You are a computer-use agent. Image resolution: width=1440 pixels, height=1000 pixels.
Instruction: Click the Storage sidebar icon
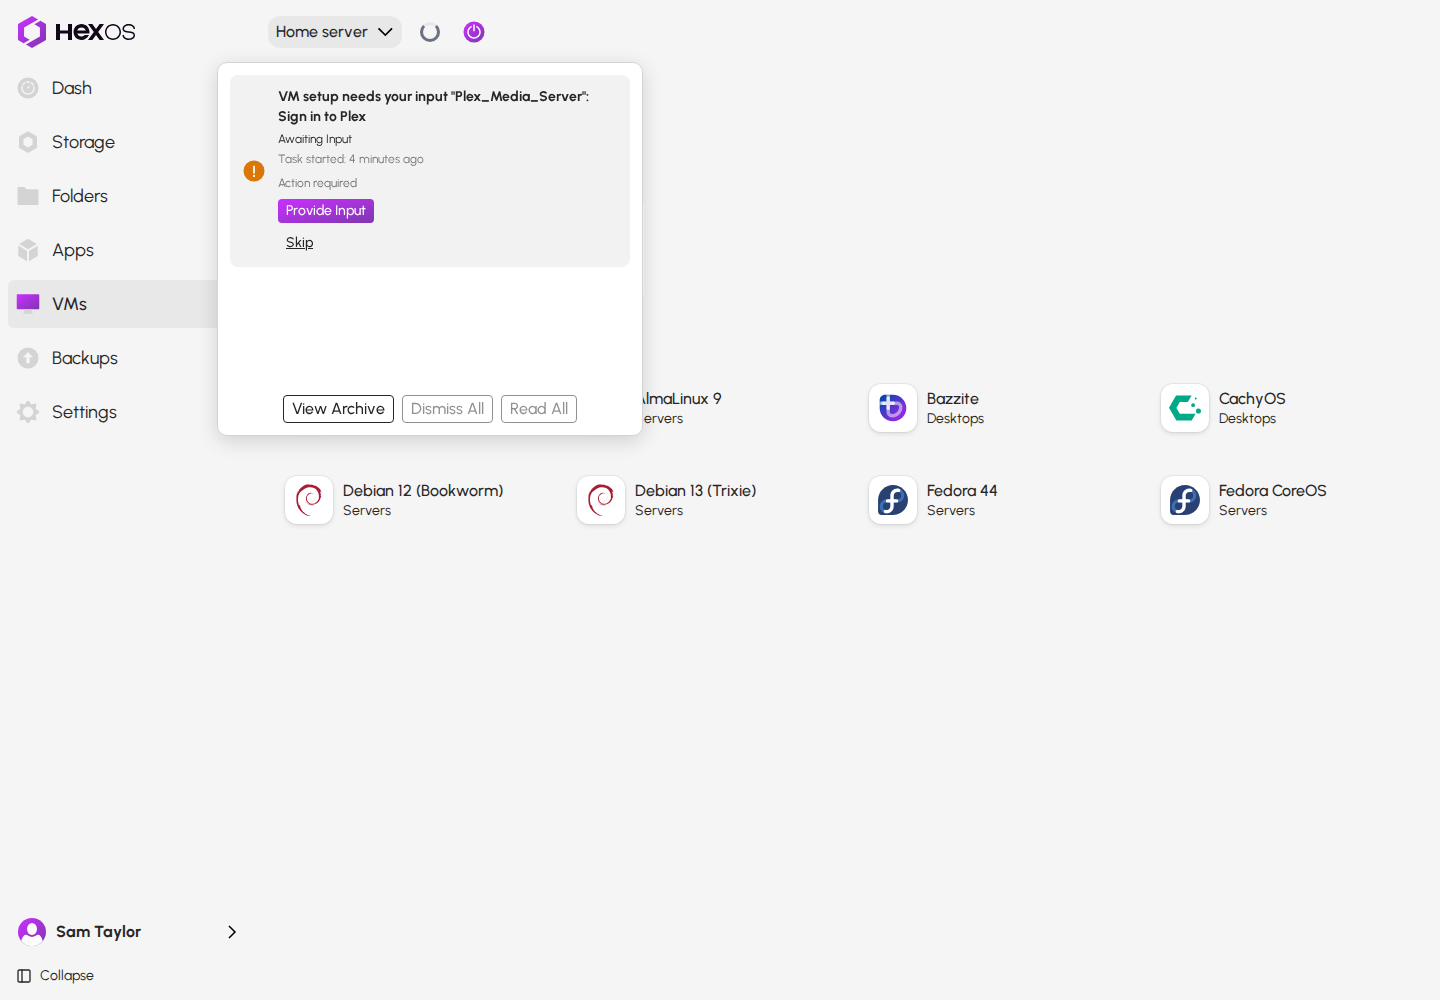tap(28, 142)
